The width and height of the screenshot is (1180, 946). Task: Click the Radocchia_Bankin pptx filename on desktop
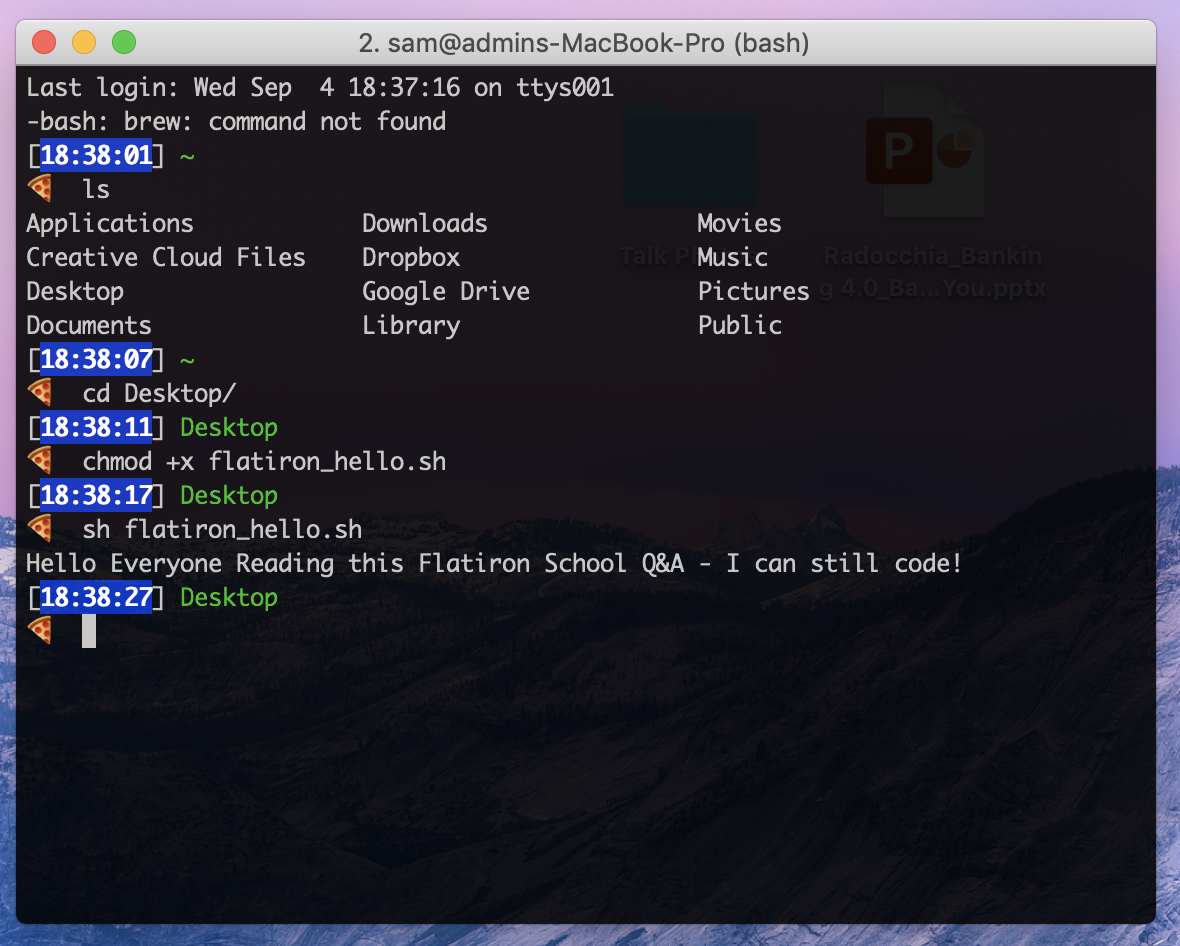pyautogui.click(x=932, y=272)
